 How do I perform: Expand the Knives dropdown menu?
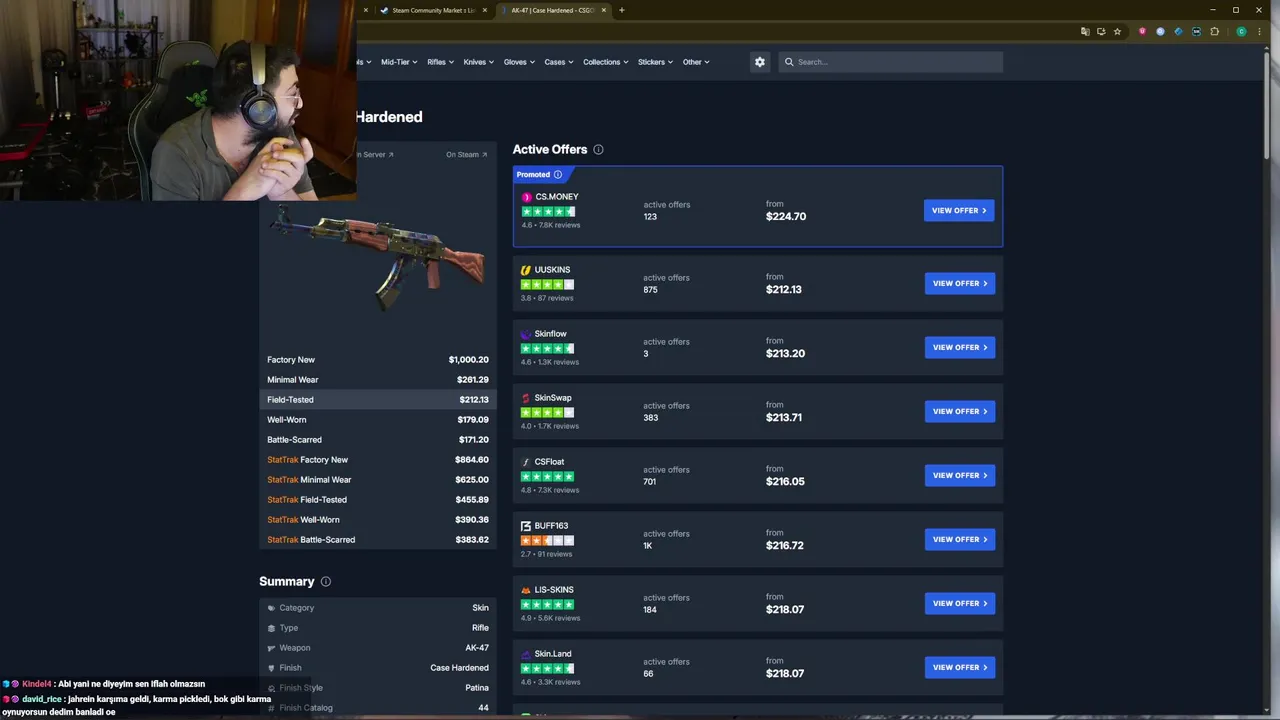pyautogui.click(x=478, y=62)
